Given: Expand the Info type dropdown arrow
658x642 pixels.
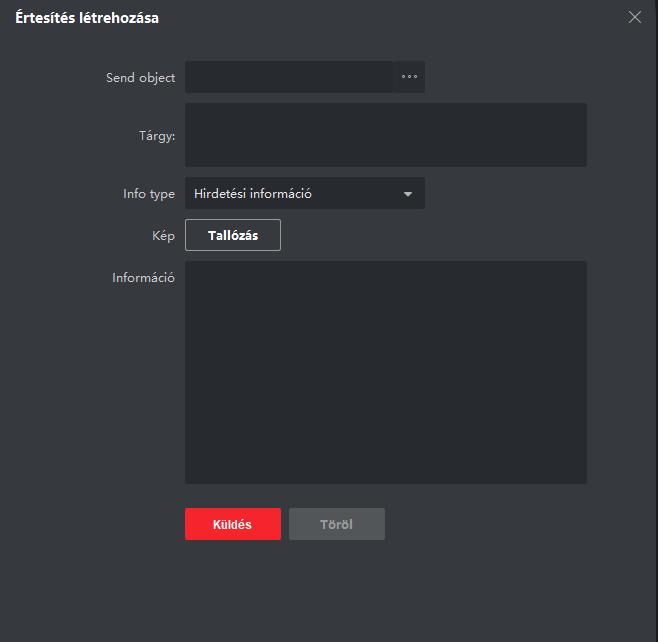Looking at the screenshot, I should pos(407,194).
